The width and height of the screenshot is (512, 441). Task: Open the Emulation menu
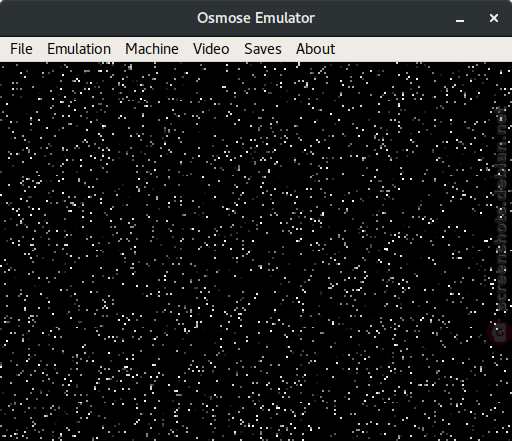(79, 49)
